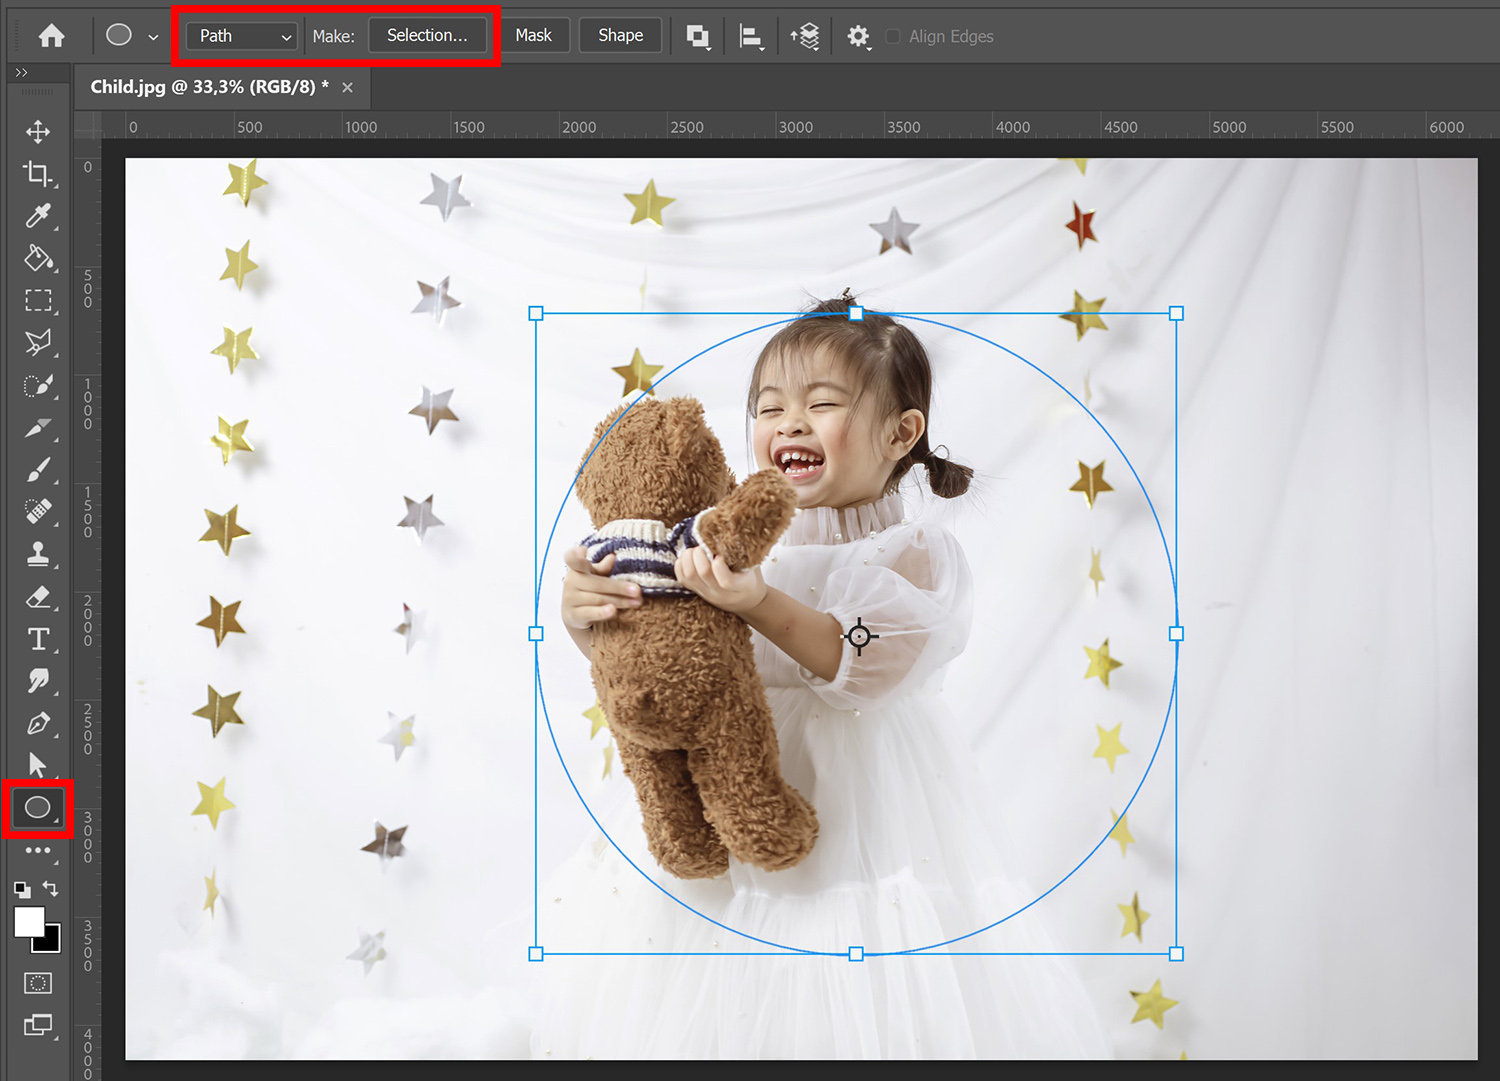1500x1081 pixels.
Task: Select the Type tool
Action: [x=38, y=639]
